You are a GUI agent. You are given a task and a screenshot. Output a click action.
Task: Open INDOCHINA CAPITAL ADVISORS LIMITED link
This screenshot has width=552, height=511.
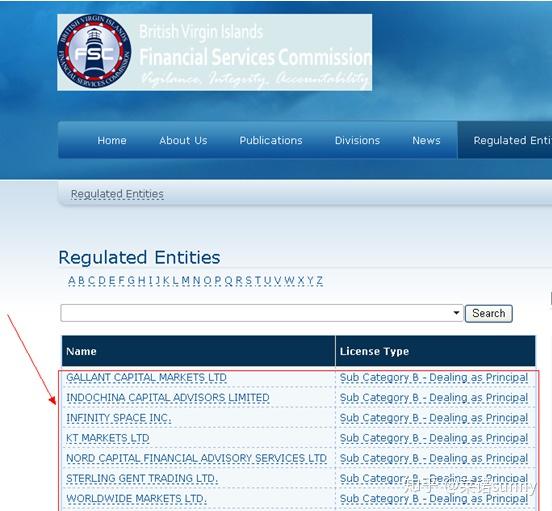tap(168, 397)
